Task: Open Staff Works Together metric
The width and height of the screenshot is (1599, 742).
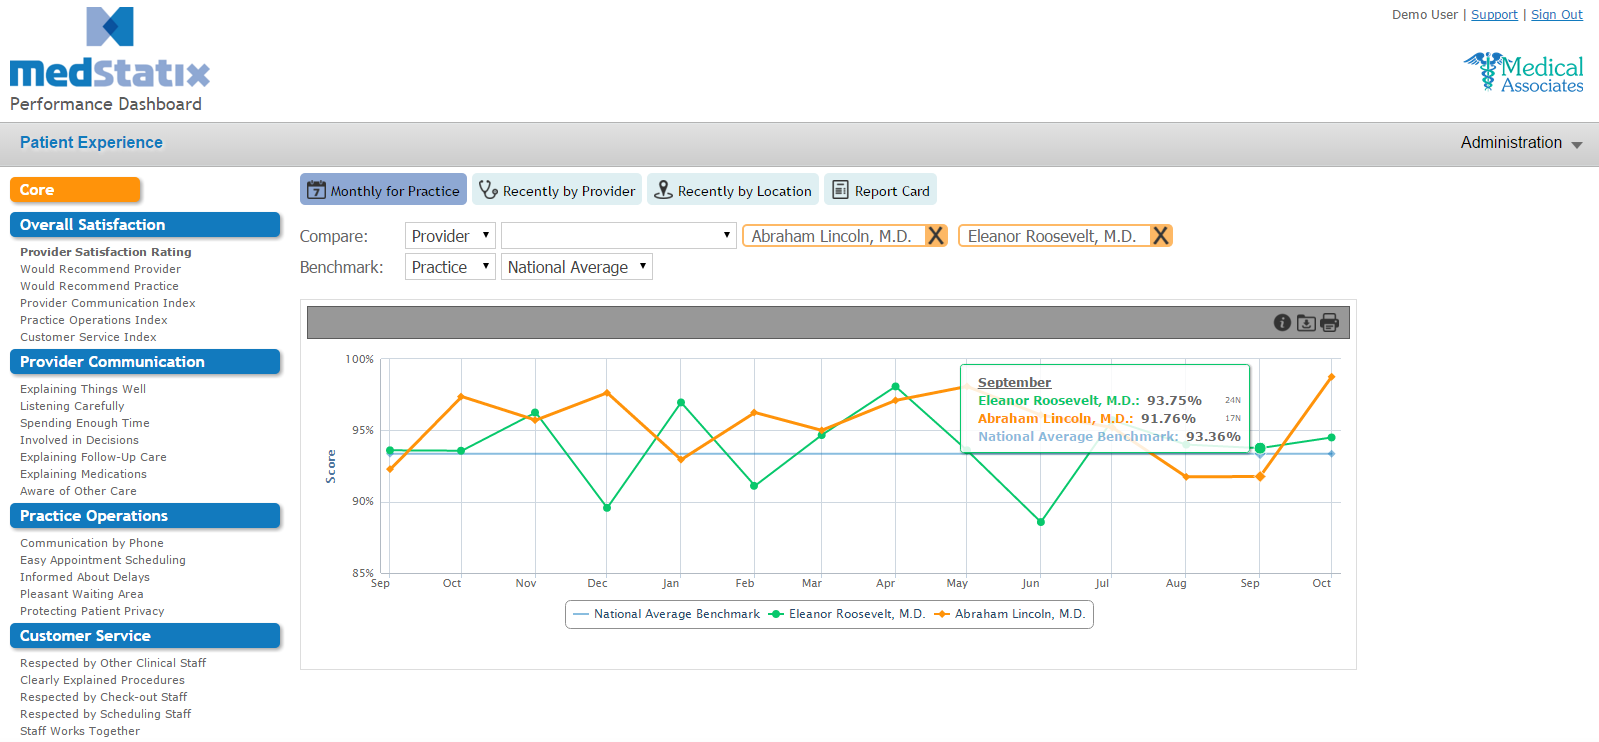Action: click(x=80, y=731)
